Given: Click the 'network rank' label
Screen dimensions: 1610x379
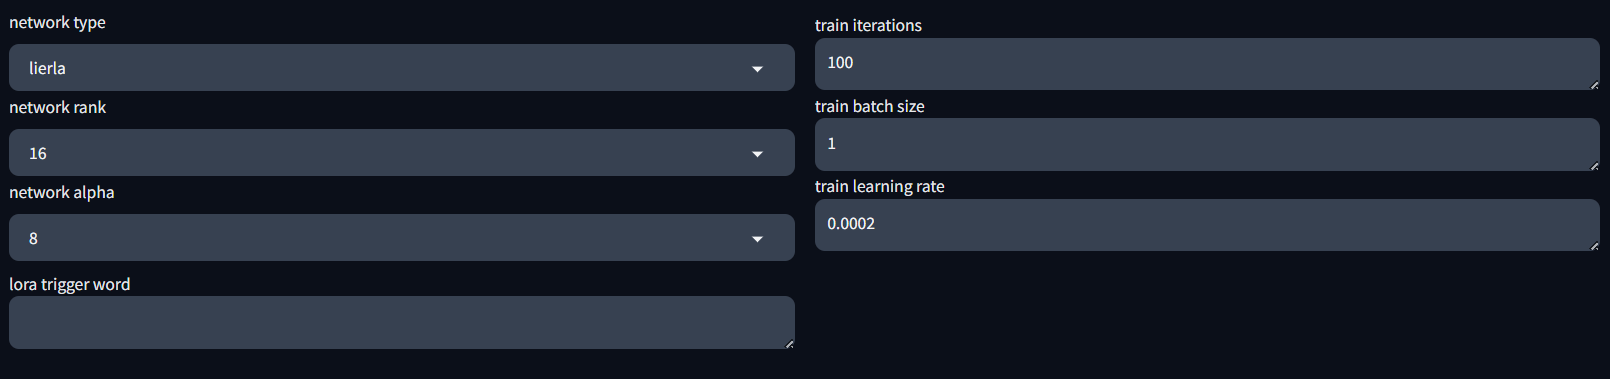Looking at the screenshot, I should (x=57, y=107).
